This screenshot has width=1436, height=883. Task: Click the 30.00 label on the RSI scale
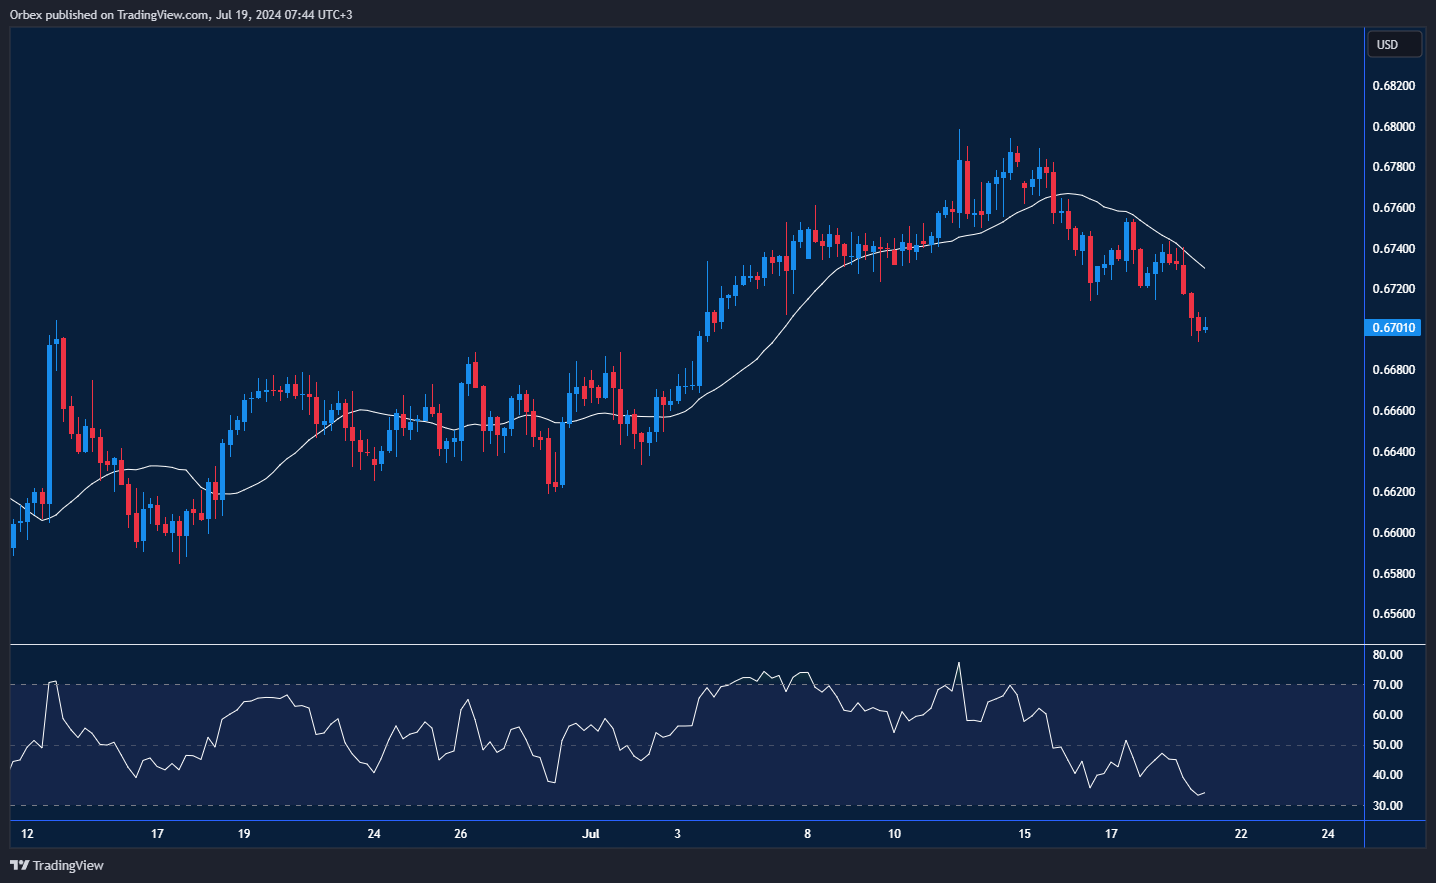click(x=1387, y=806)
